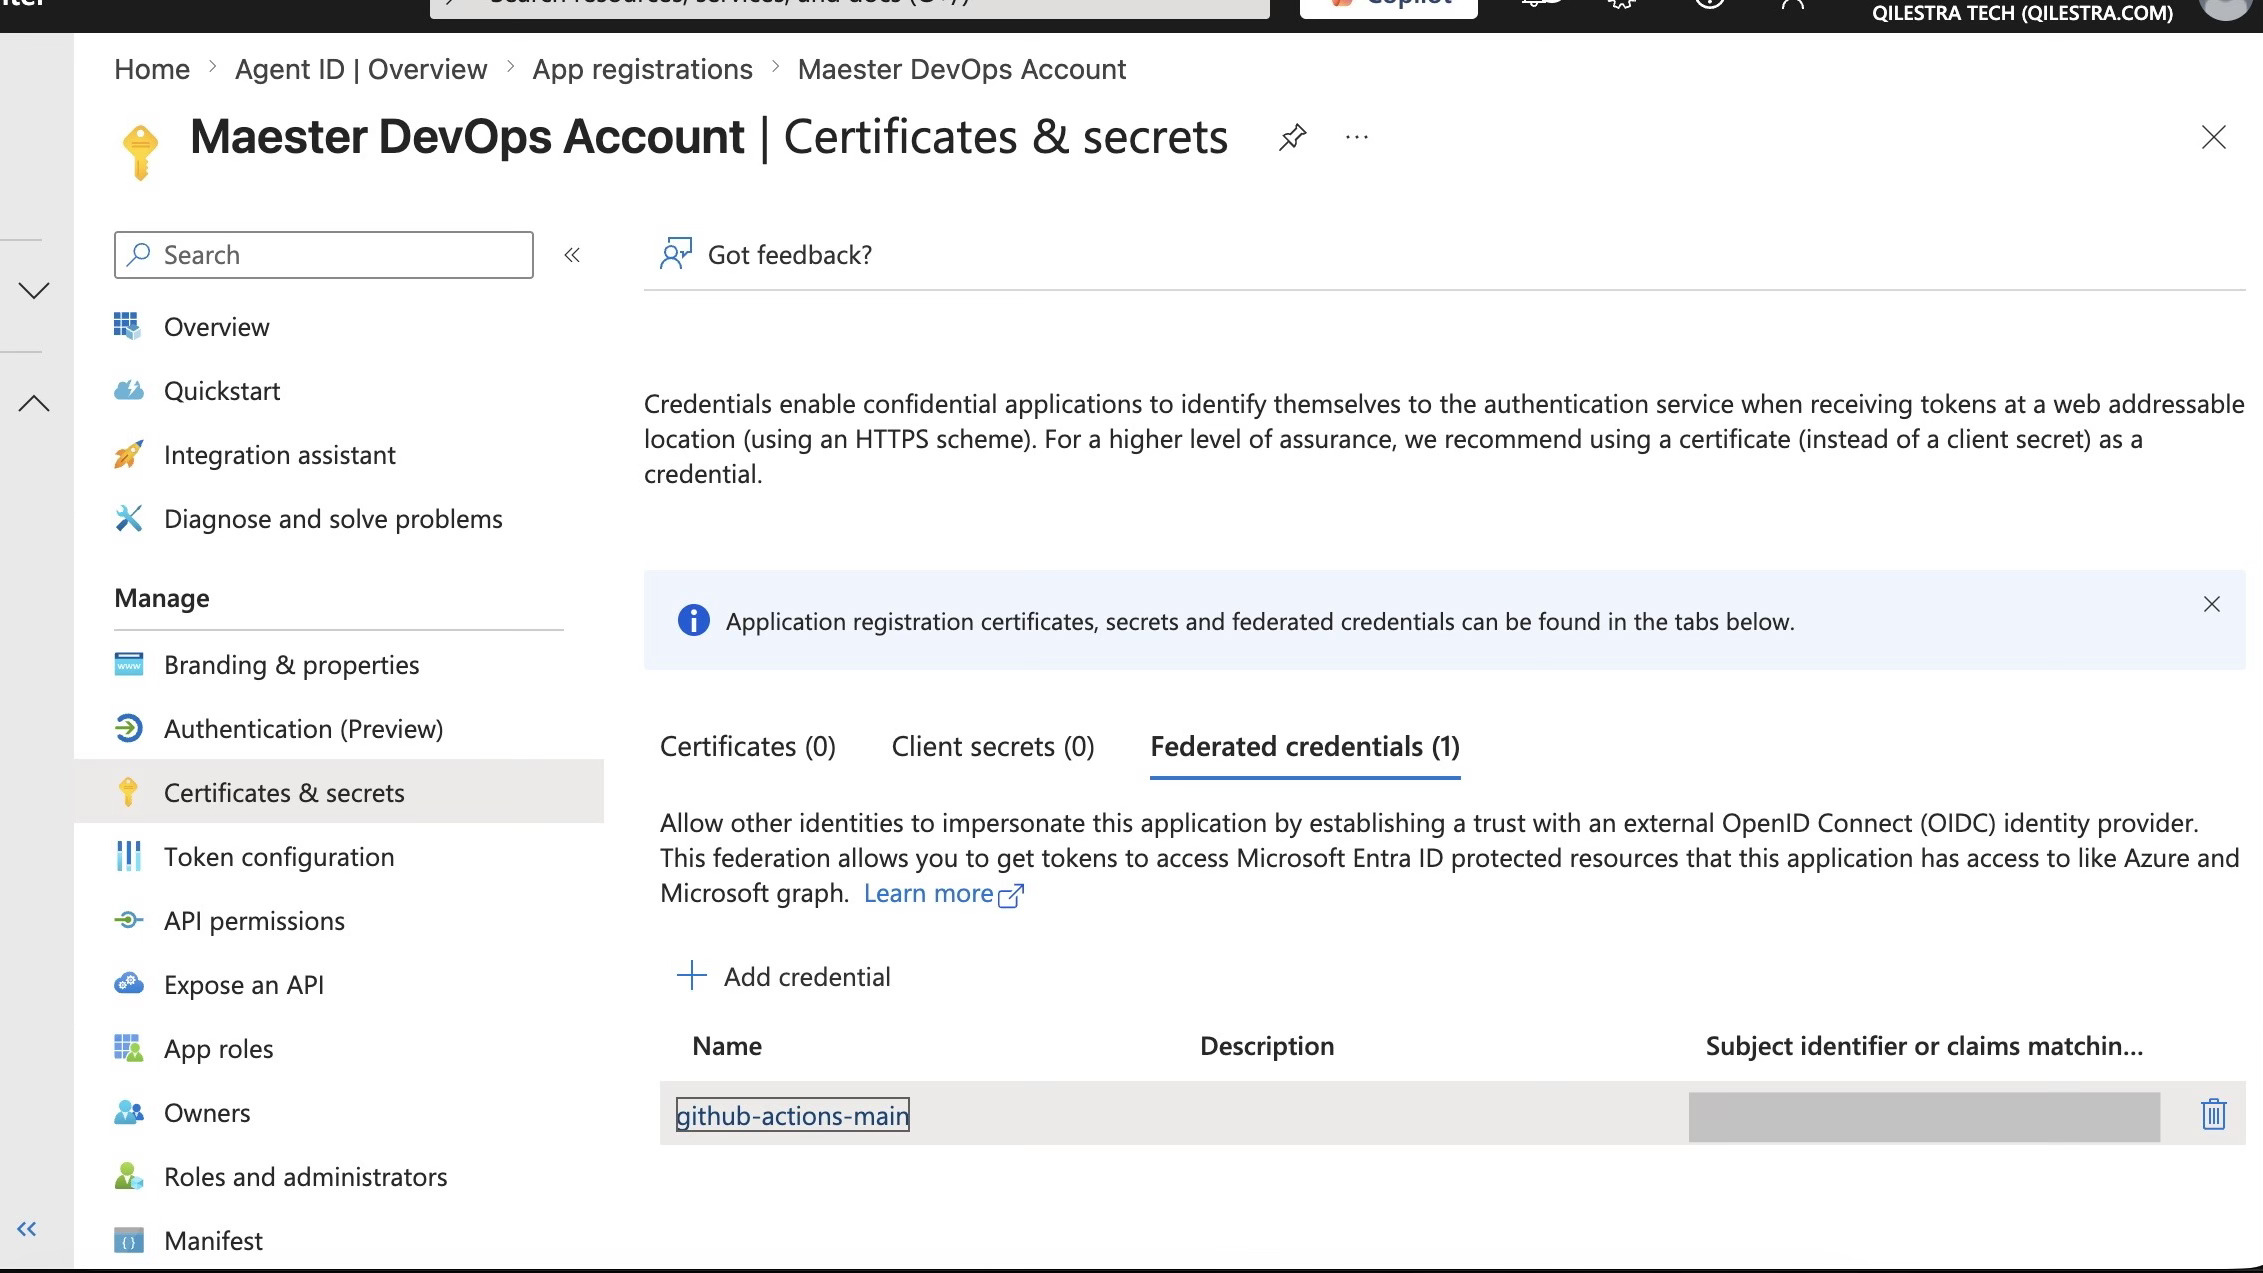This screenshot has height=1273, width=2263.
Task: Collapse the resource menu with double chevron
Action: [572, 255]
